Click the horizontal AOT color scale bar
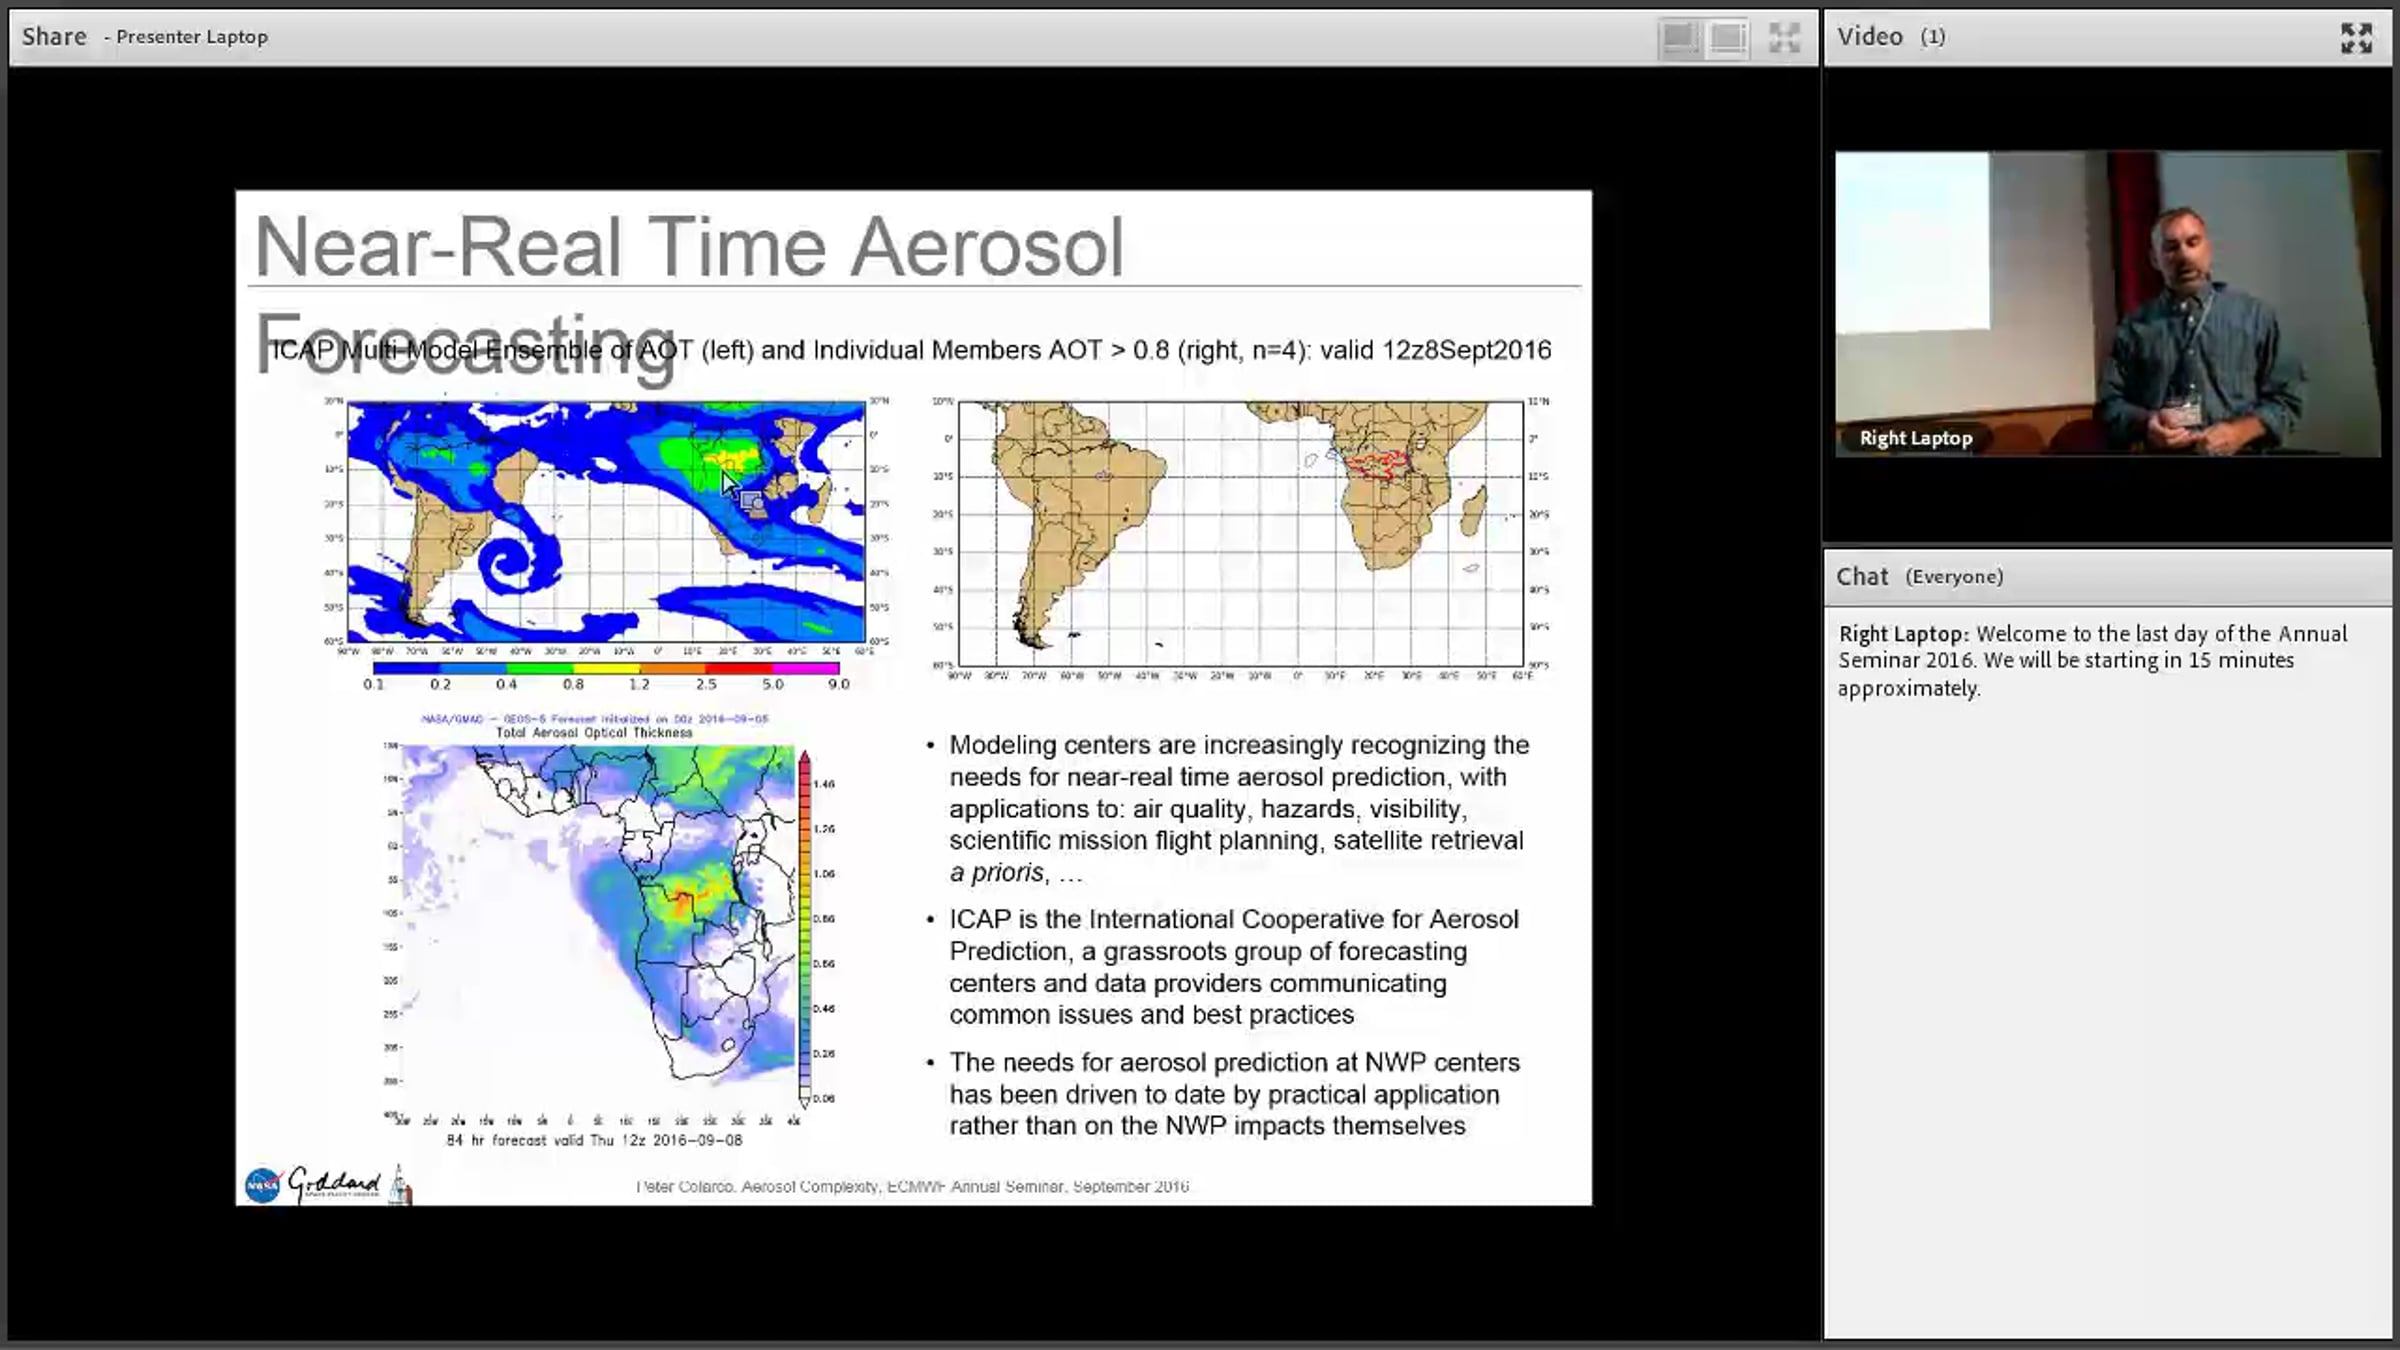Screen dimensions: 2400x1350 [606, 668]
